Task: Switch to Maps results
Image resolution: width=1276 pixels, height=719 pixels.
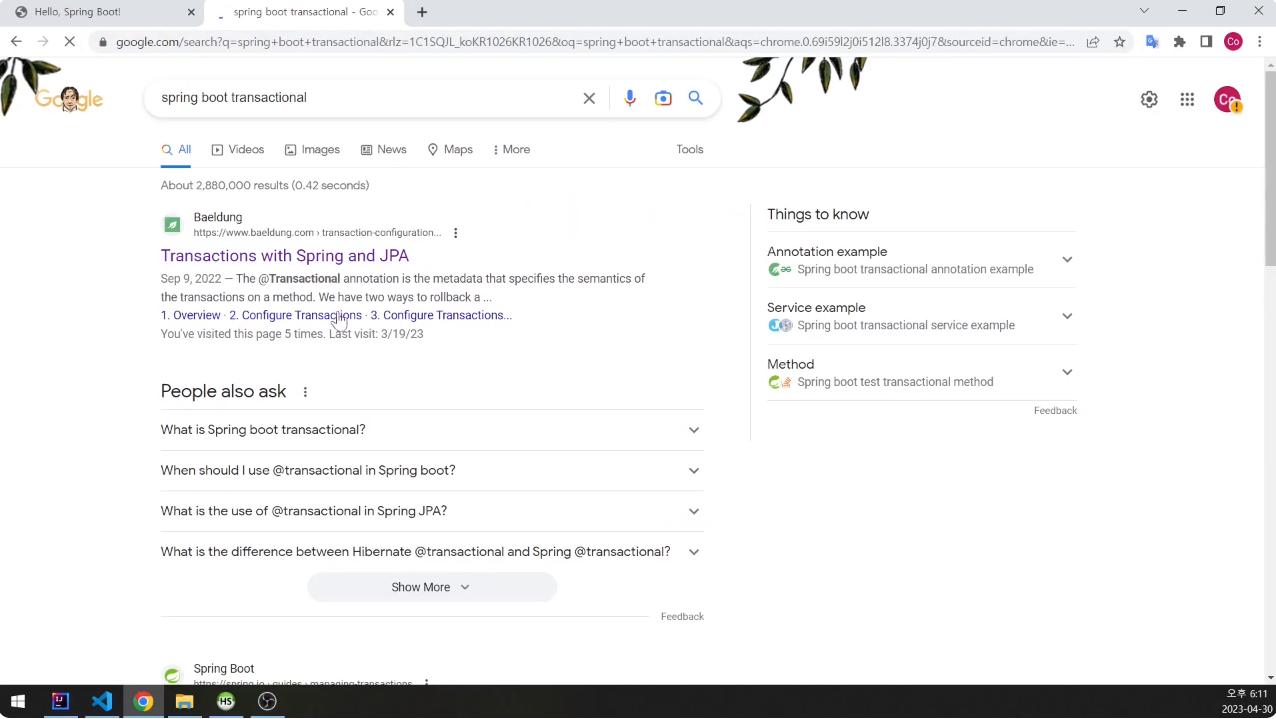Action: 450,149
